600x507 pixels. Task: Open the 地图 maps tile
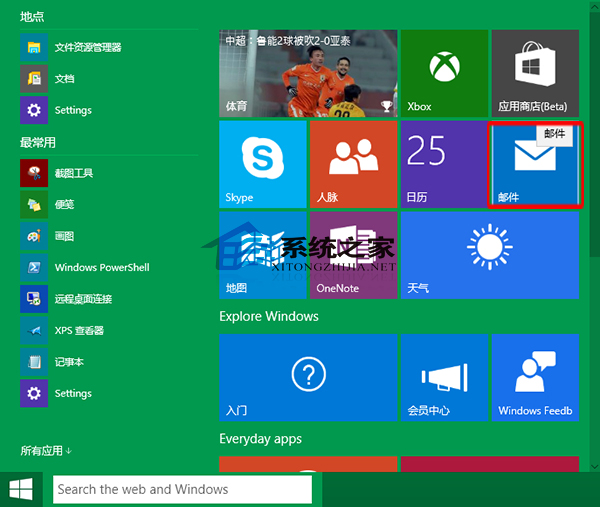point(263,255)
